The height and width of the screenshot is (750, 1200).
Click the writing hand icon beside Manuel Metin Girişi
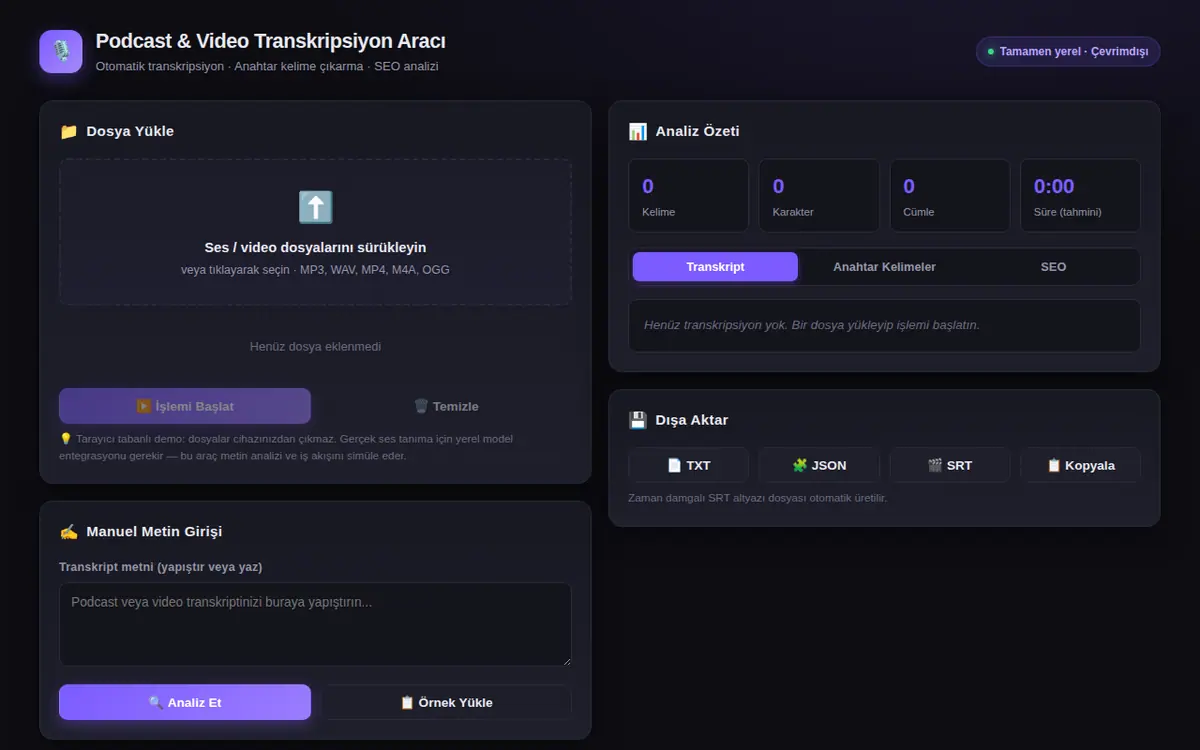69,531
